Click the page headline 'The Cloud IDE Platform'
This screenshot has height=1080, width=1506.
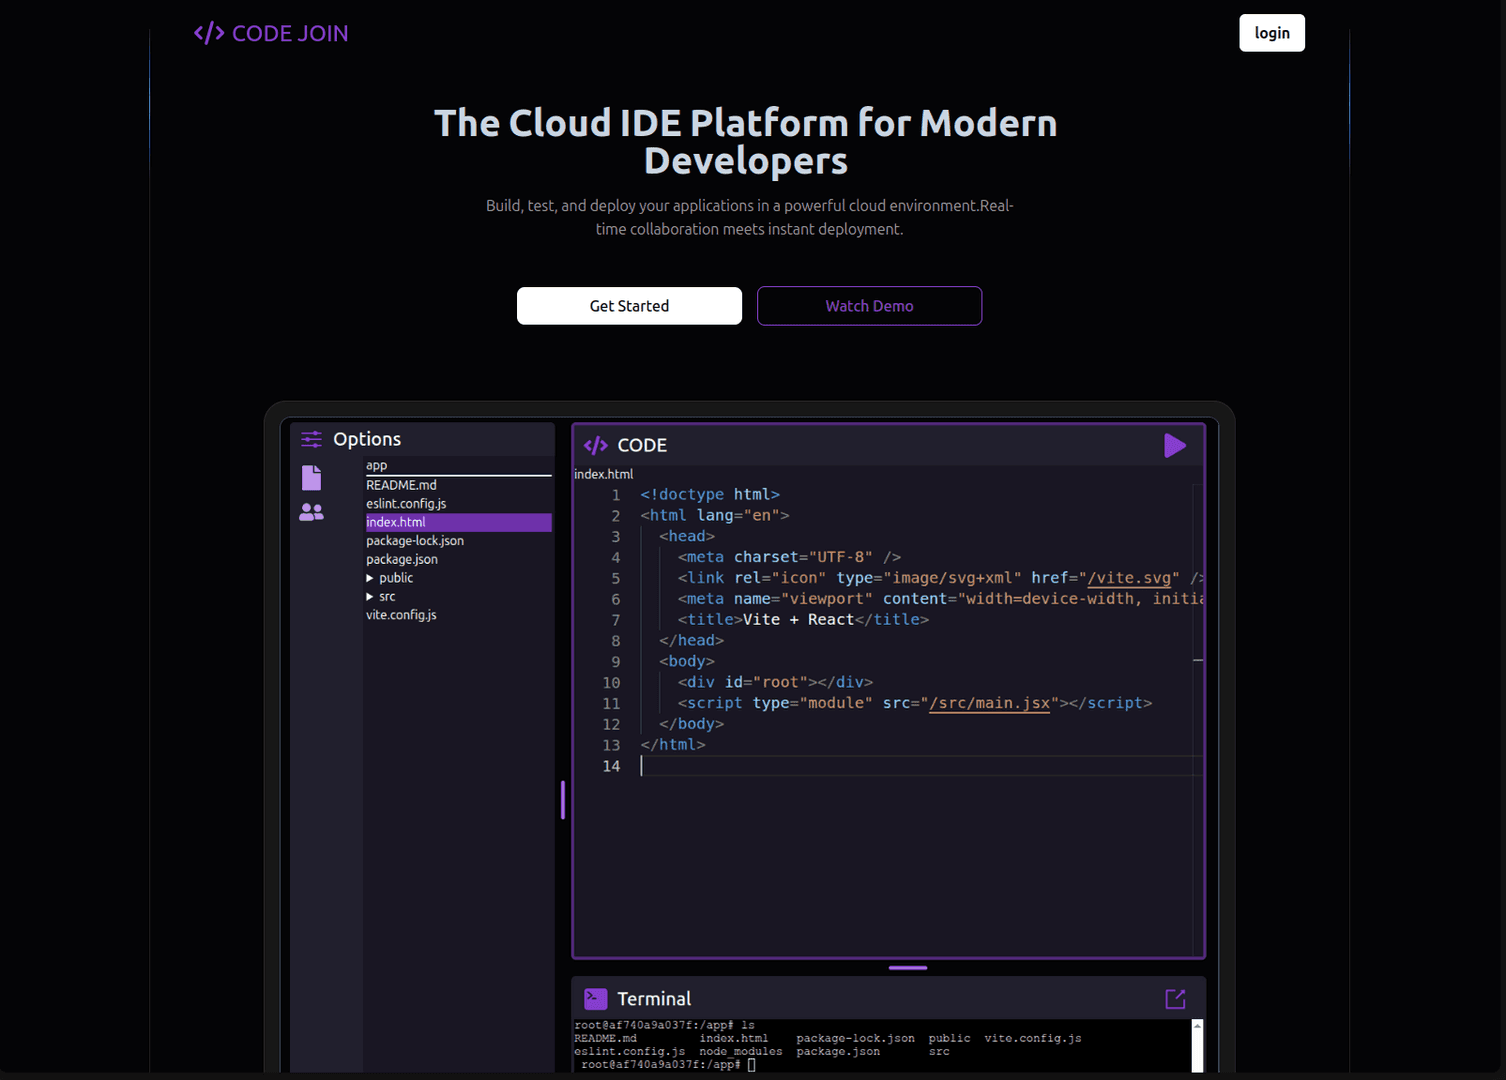pos(745,142)
